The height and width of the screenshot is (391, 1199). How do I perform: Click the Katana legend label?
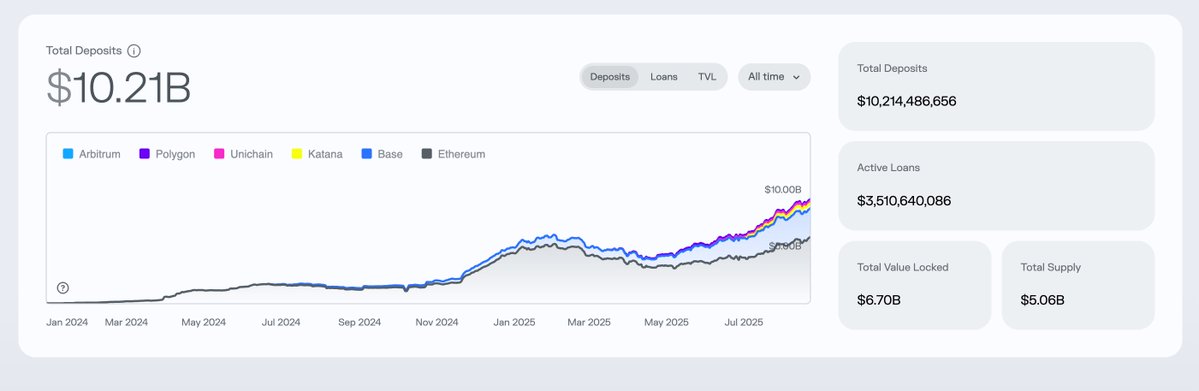pos(325,155)
